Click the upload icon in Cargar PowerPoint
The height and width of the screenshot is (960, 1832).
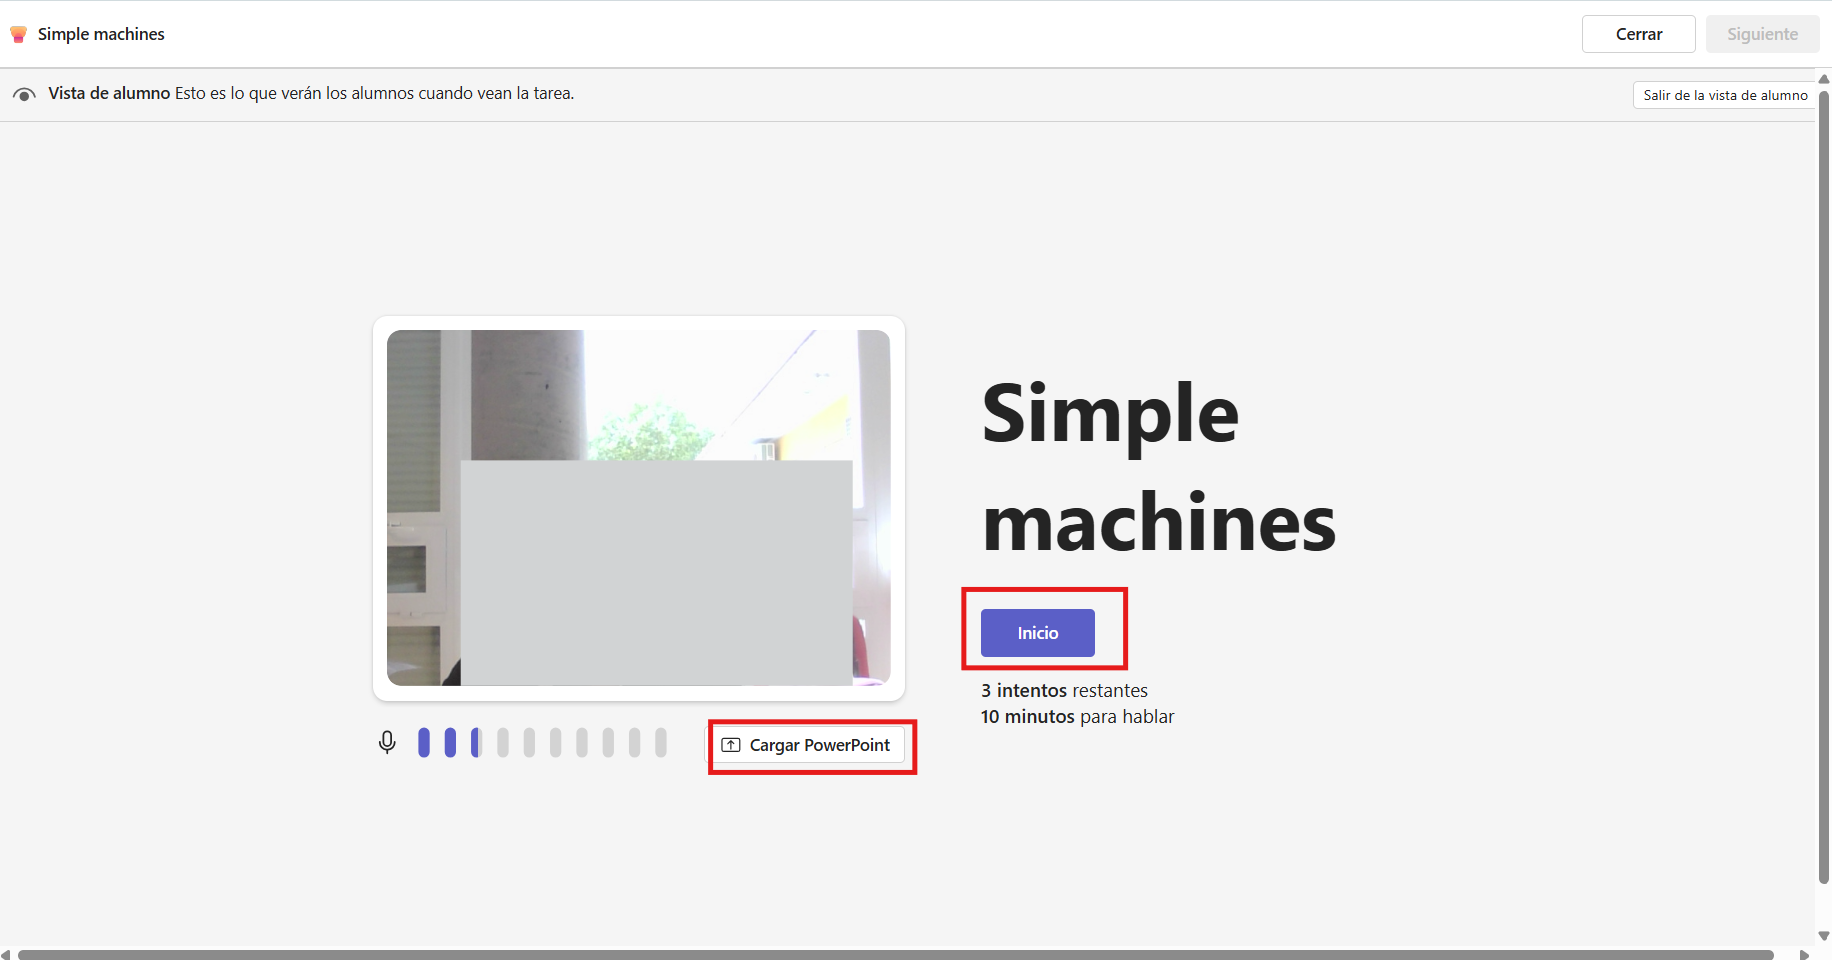(731, 745)
